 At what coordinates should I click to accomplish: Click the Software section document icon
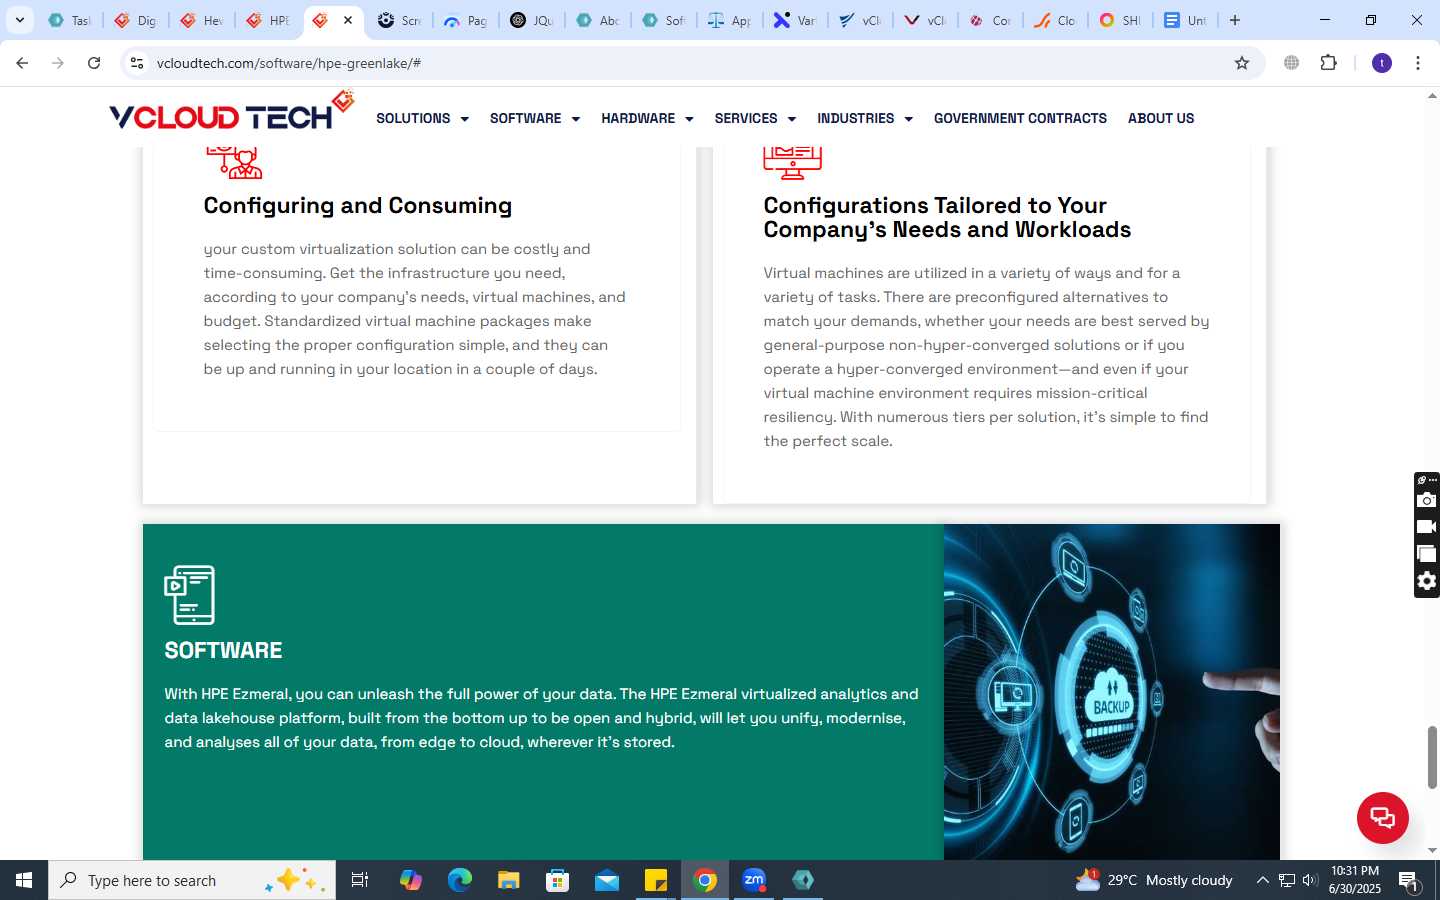coord(189,595)
